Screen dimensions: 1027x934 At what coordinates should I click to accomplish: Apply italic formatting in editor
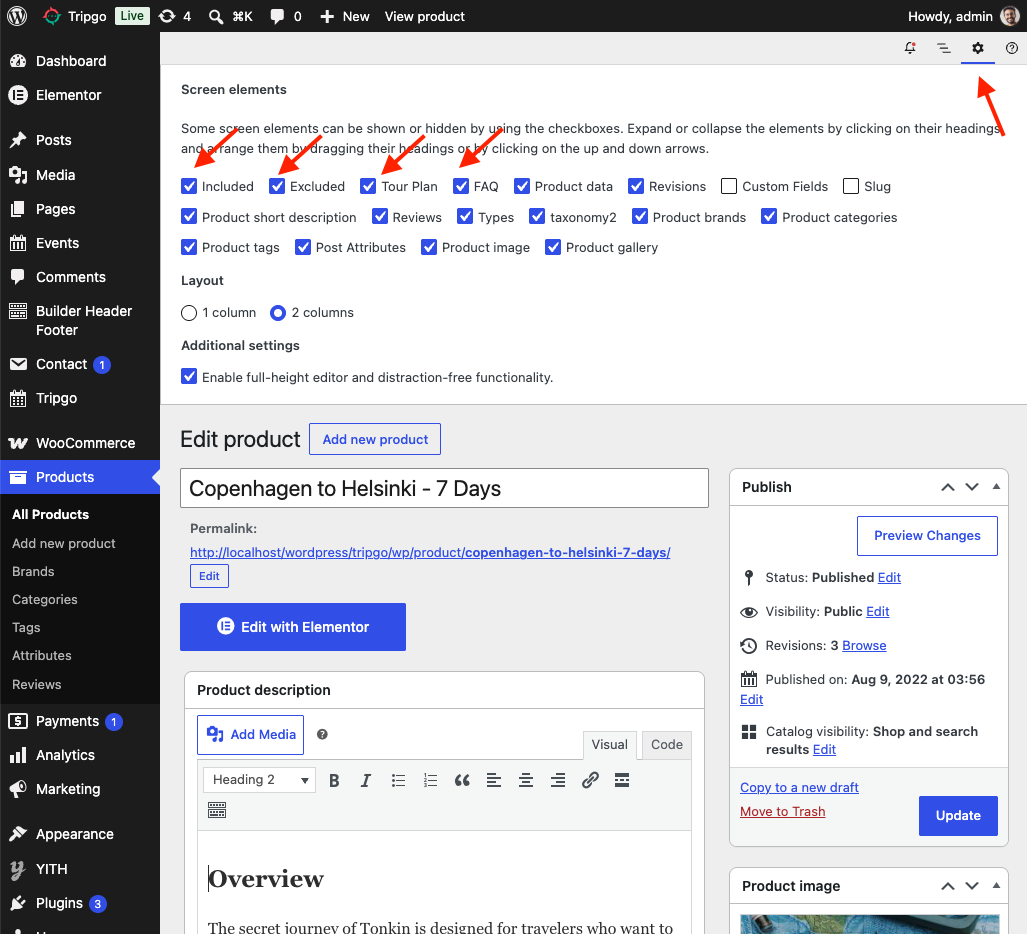click(x=365, y=780)
